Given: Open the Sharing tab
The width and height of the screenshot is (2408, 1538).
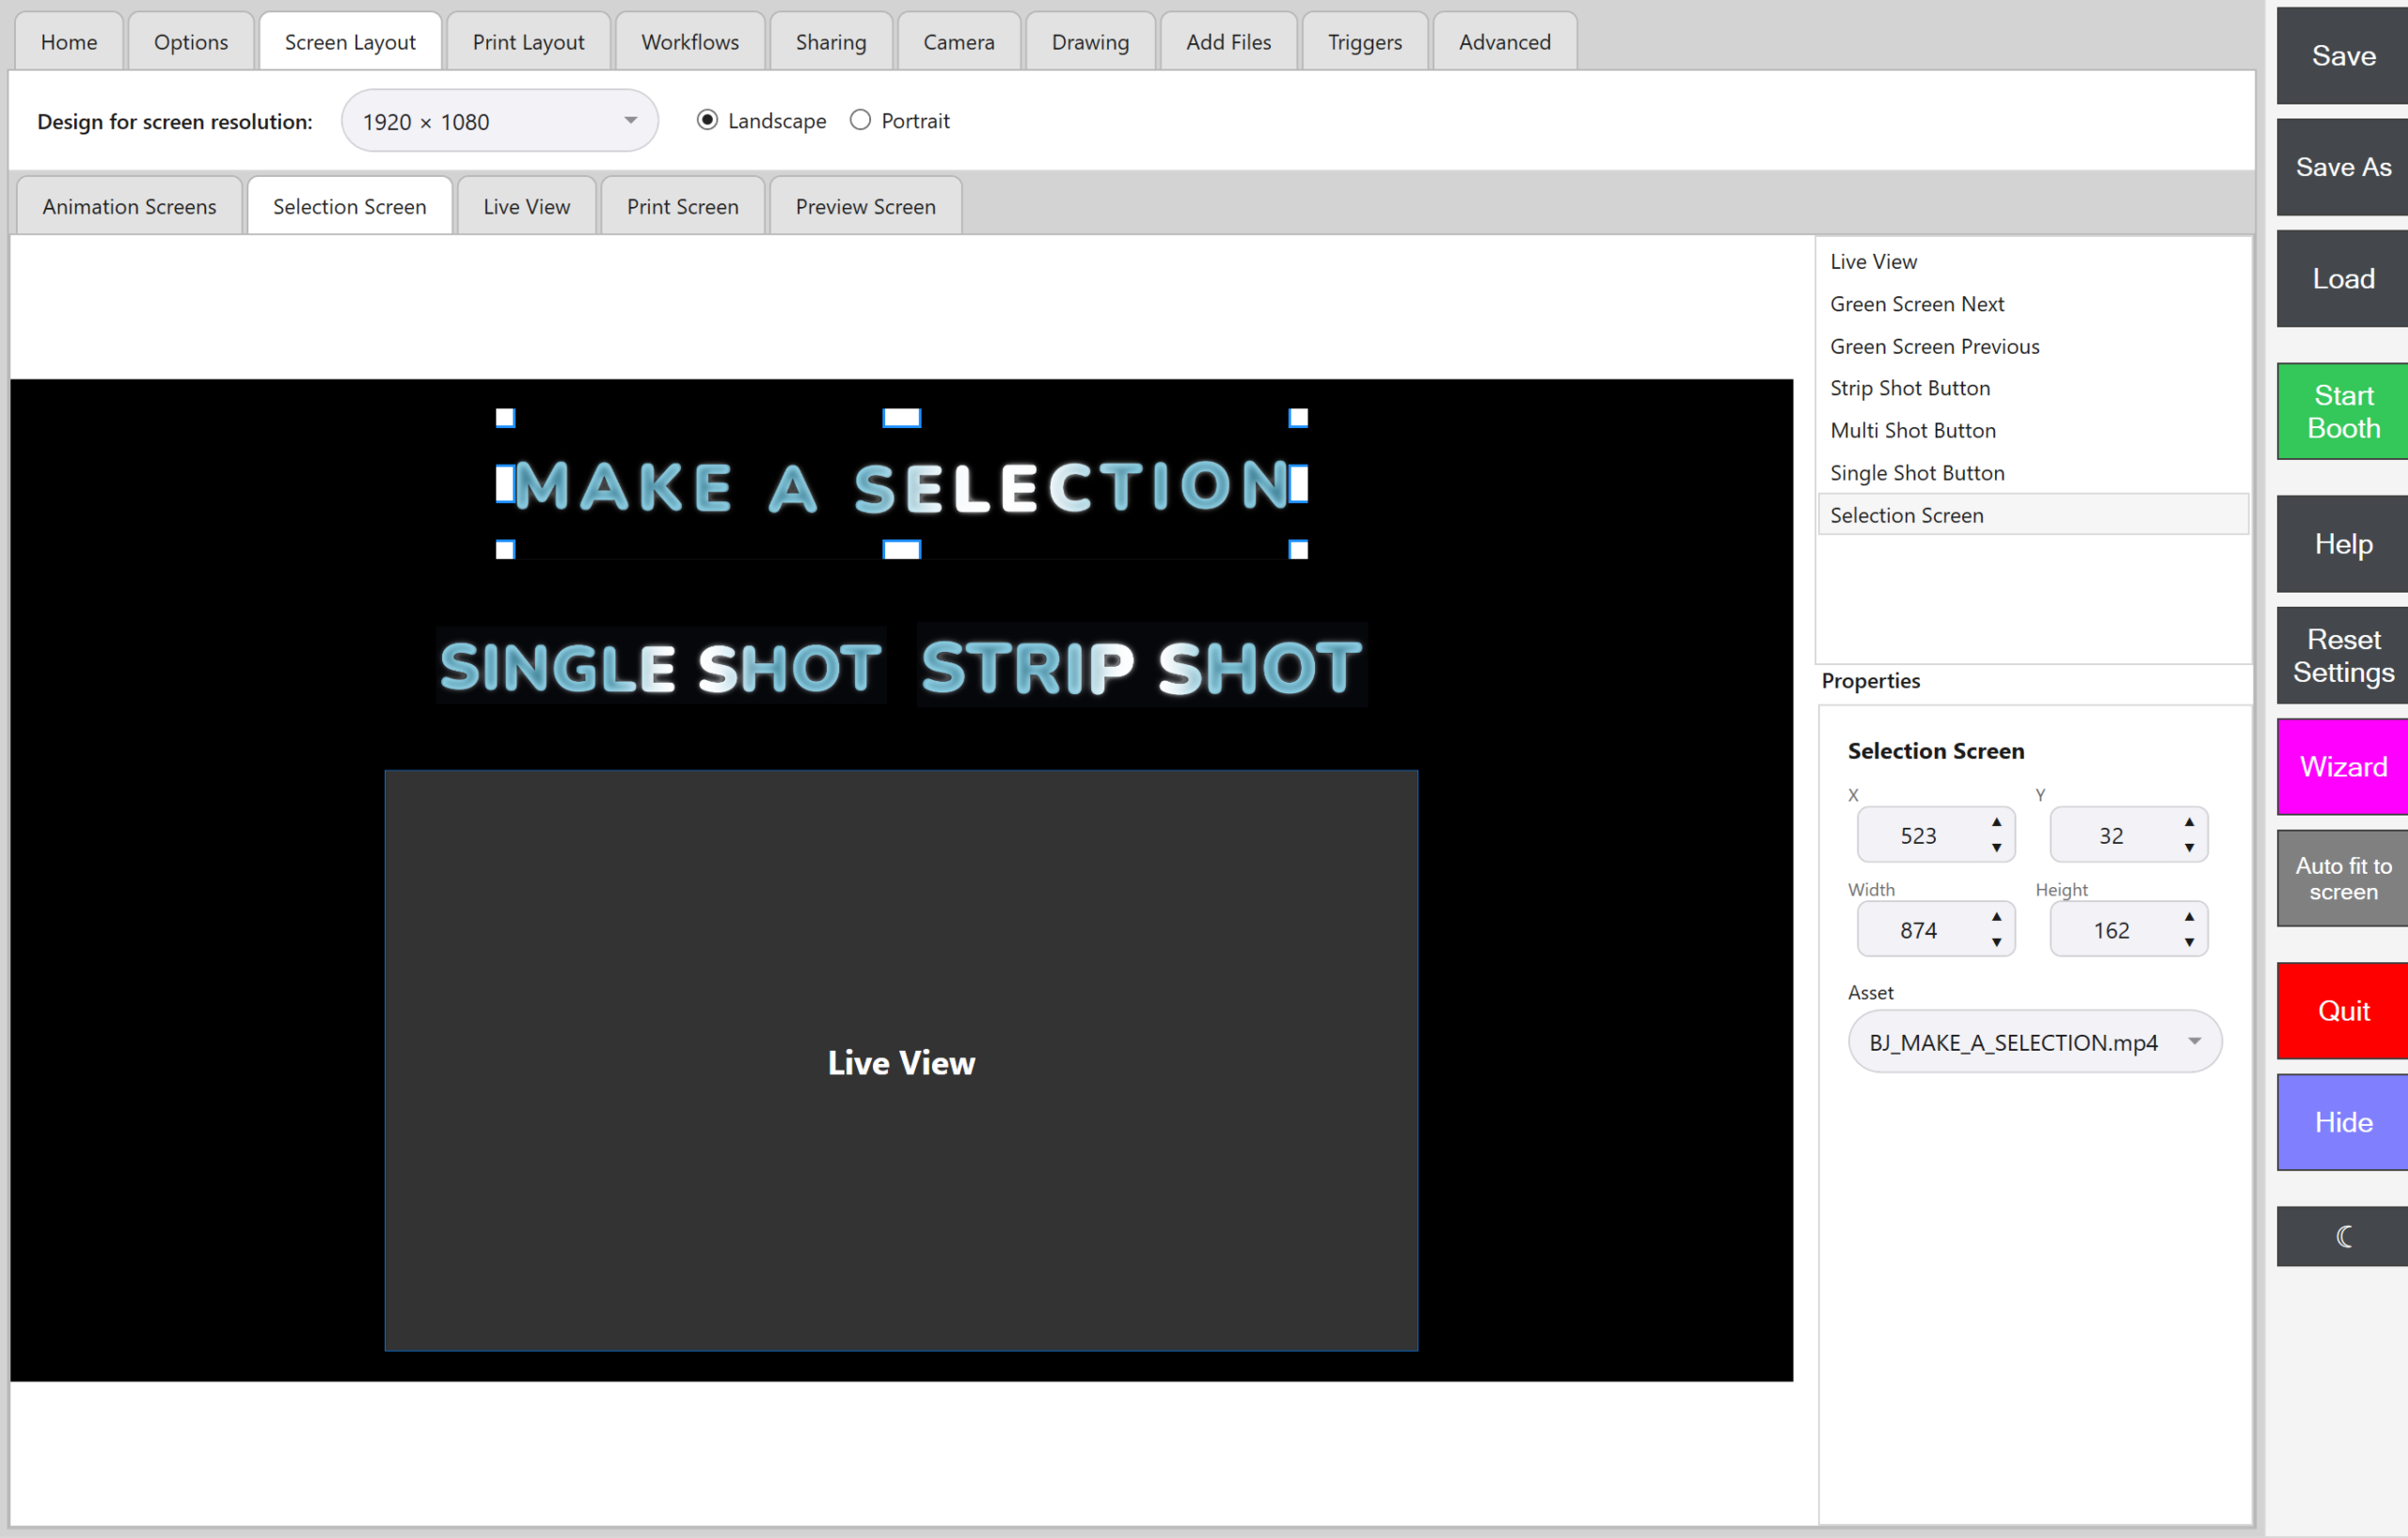Looking at the screenshot, I should tap(831, 41).
